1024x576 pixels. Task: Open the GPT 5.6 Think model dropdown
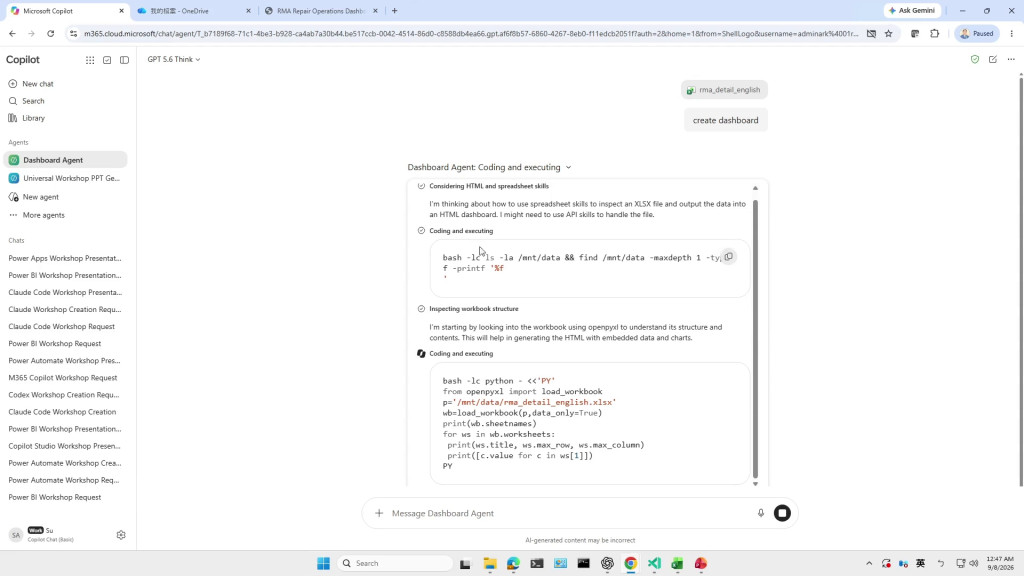tap(174, 59)
